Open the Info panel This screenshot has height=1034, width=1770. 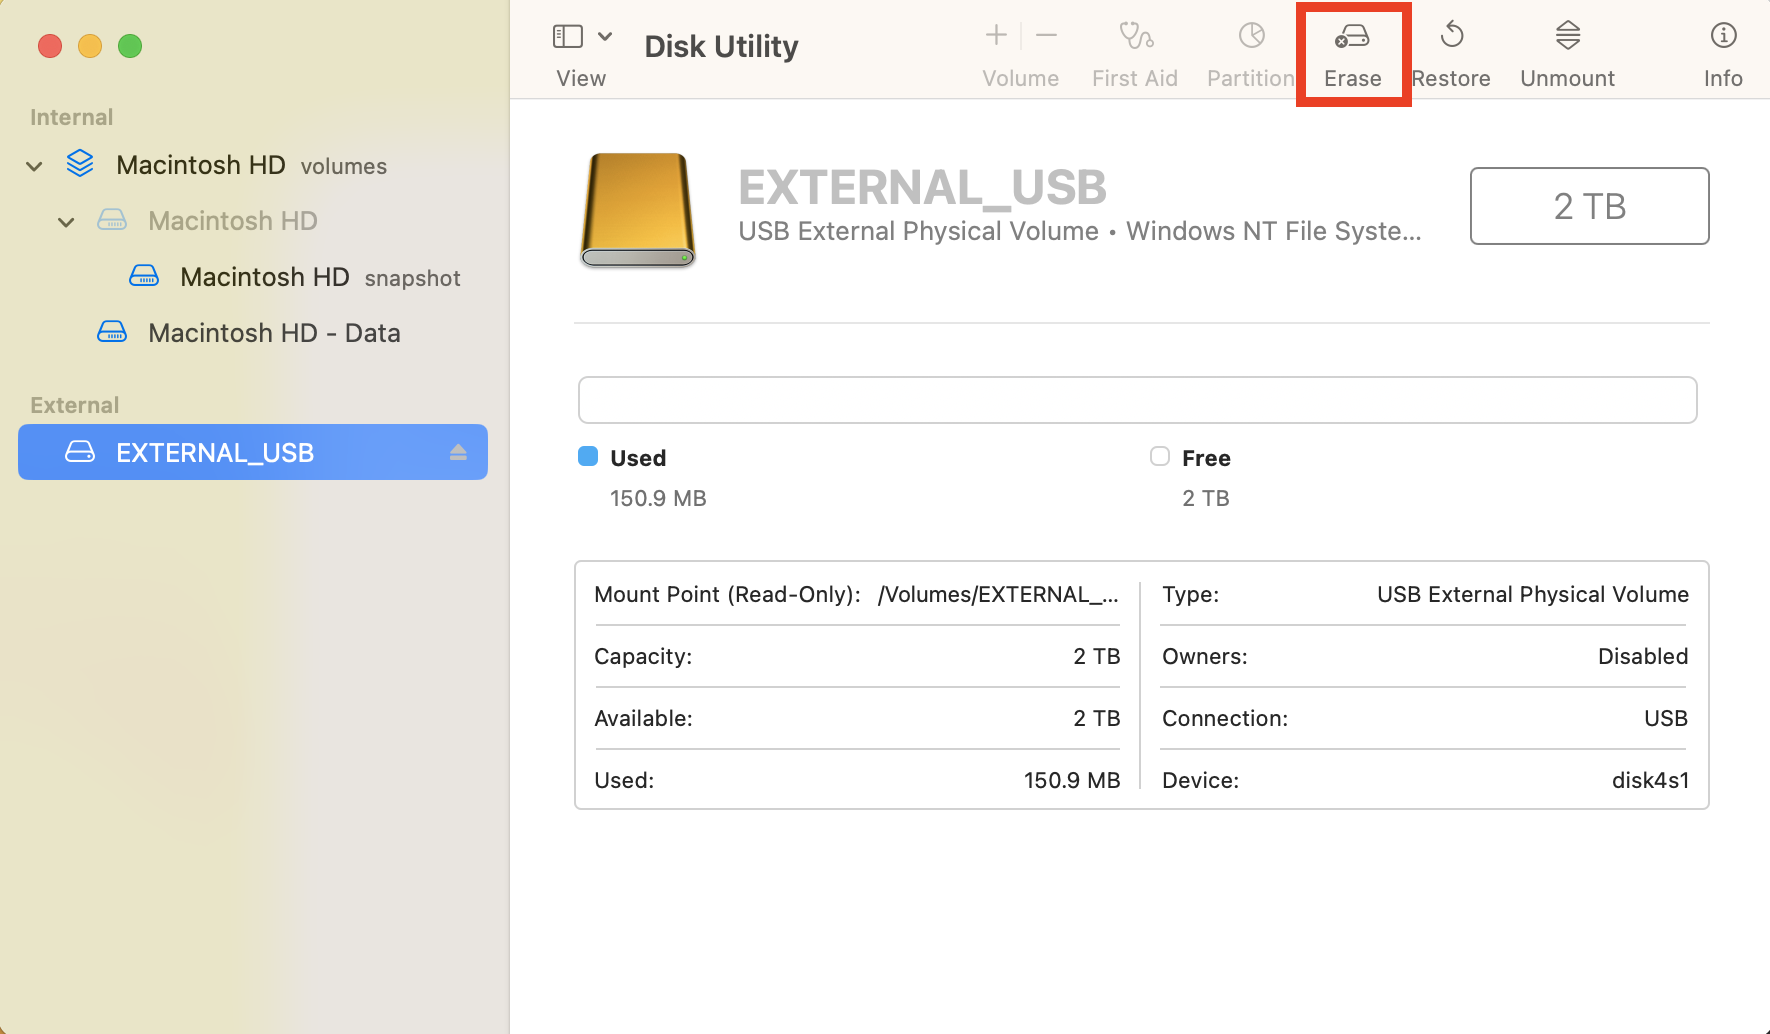coord(1723,36)
